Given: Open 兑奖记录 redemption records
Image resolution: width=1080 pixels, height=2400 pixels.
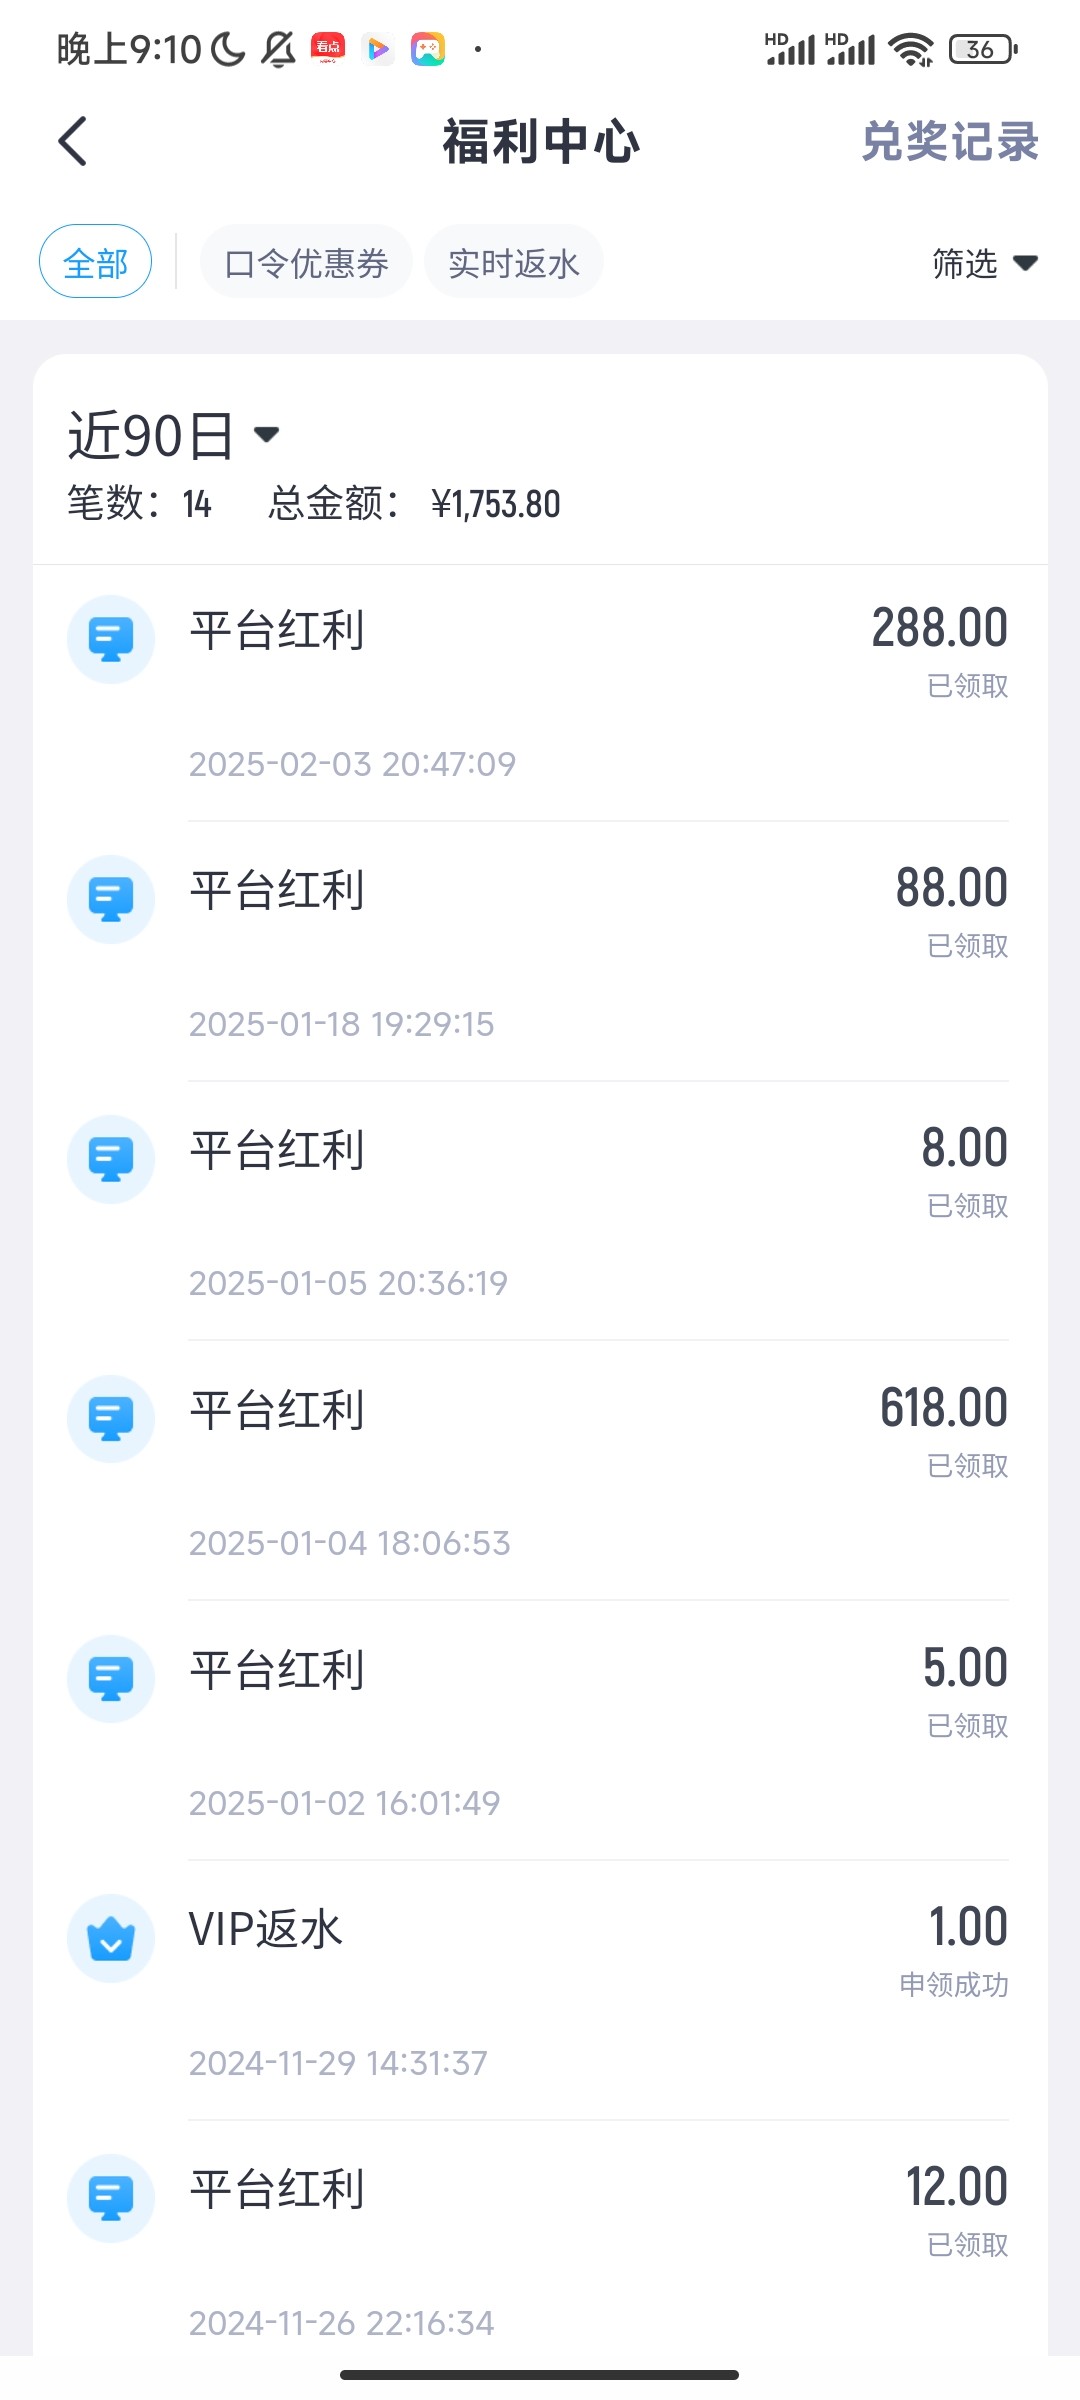Looking at the screenshot, I should click(950, 141).
